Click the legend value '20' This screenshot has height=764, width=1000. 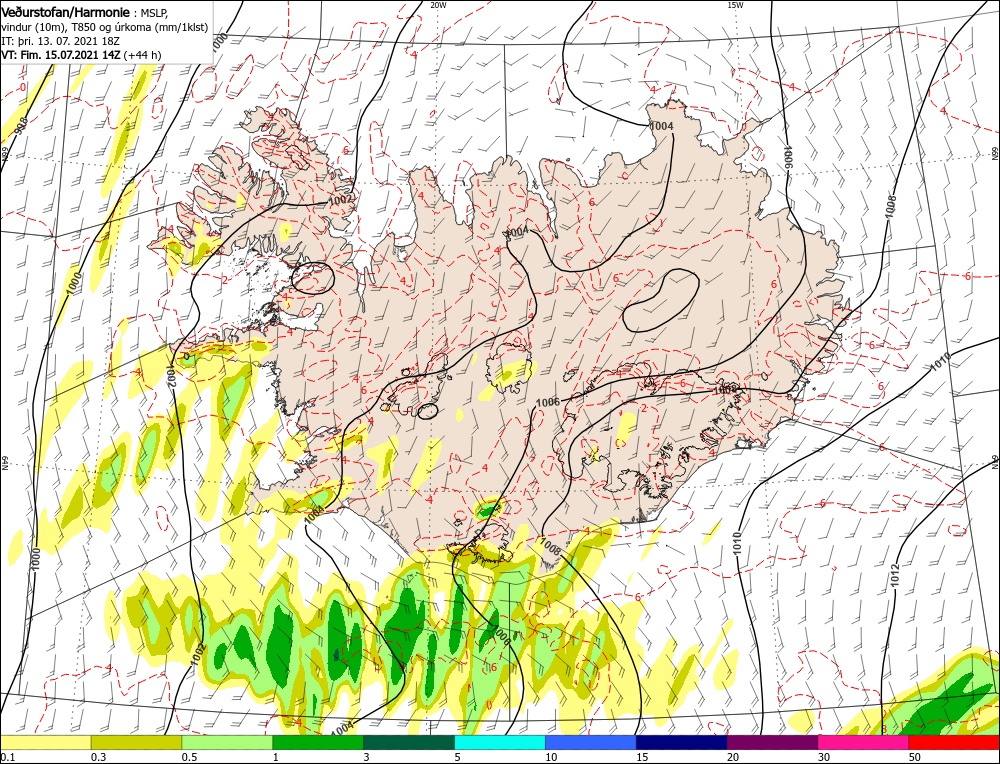coord(733,756)
